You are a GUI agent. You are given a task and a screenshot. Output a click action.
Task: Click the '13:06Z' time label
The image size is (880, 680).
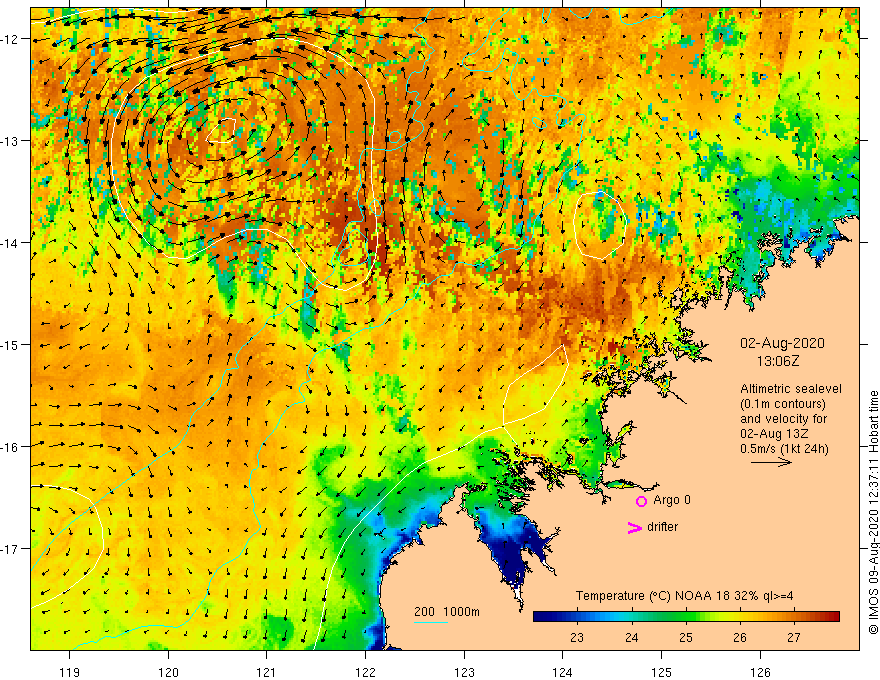tap(778, 361)
